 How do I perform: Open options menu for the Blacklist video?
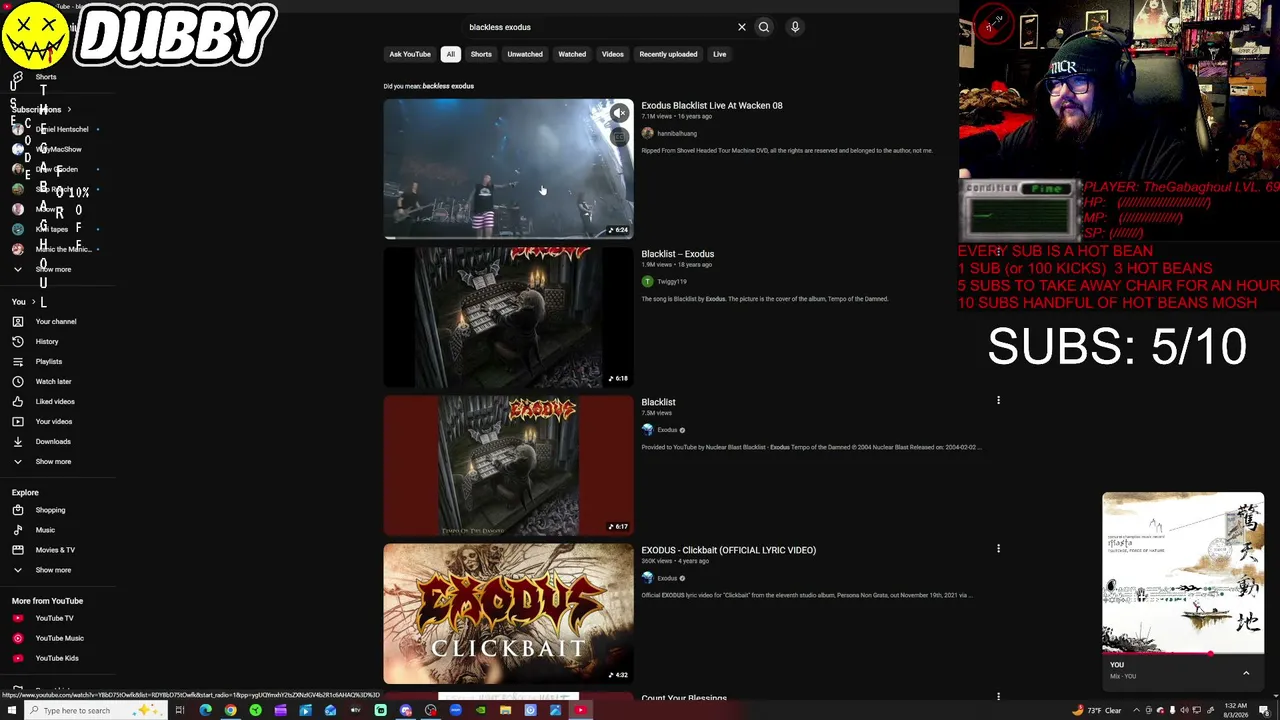coord(998,401)
